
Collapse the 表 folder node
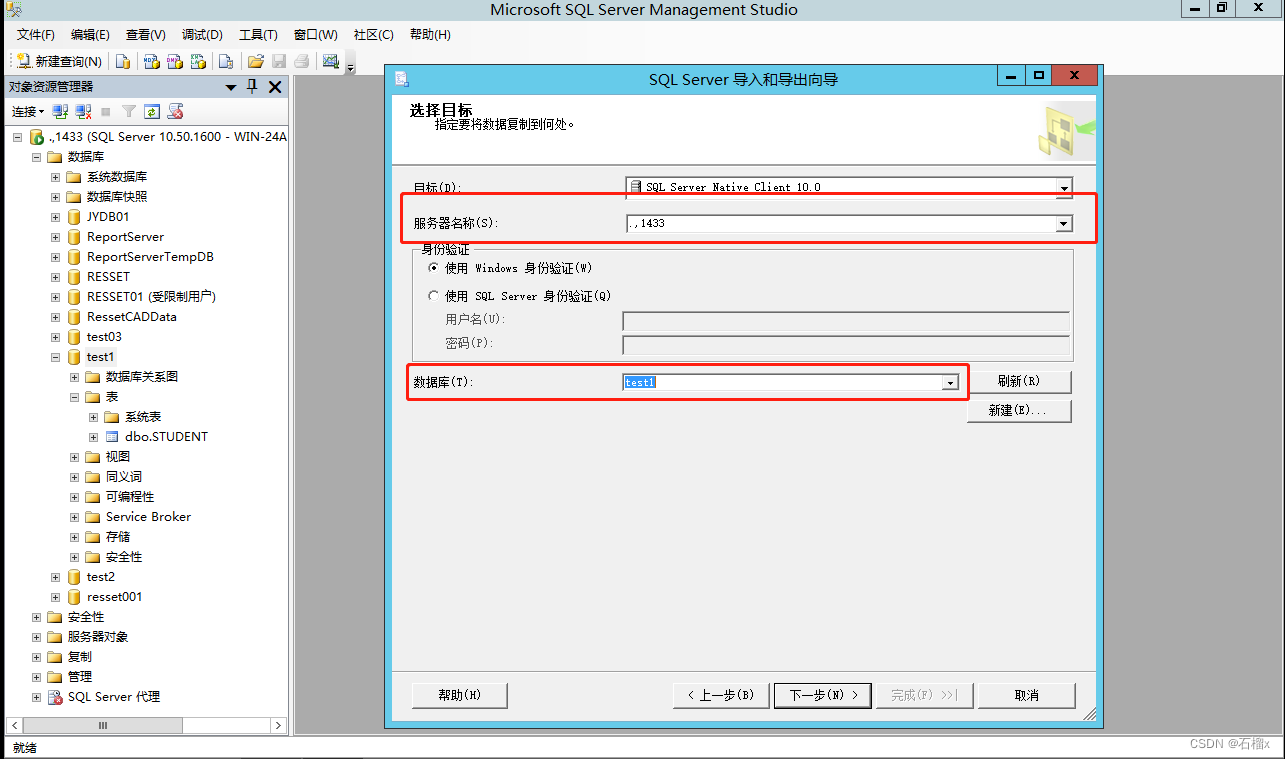[75, 397]
